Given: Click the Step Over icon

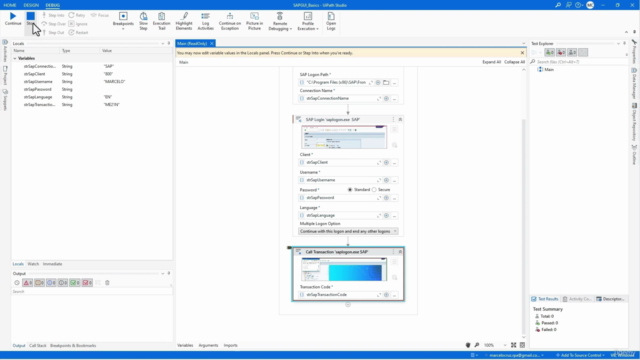Looking at the screenshot, I should 44,24.
